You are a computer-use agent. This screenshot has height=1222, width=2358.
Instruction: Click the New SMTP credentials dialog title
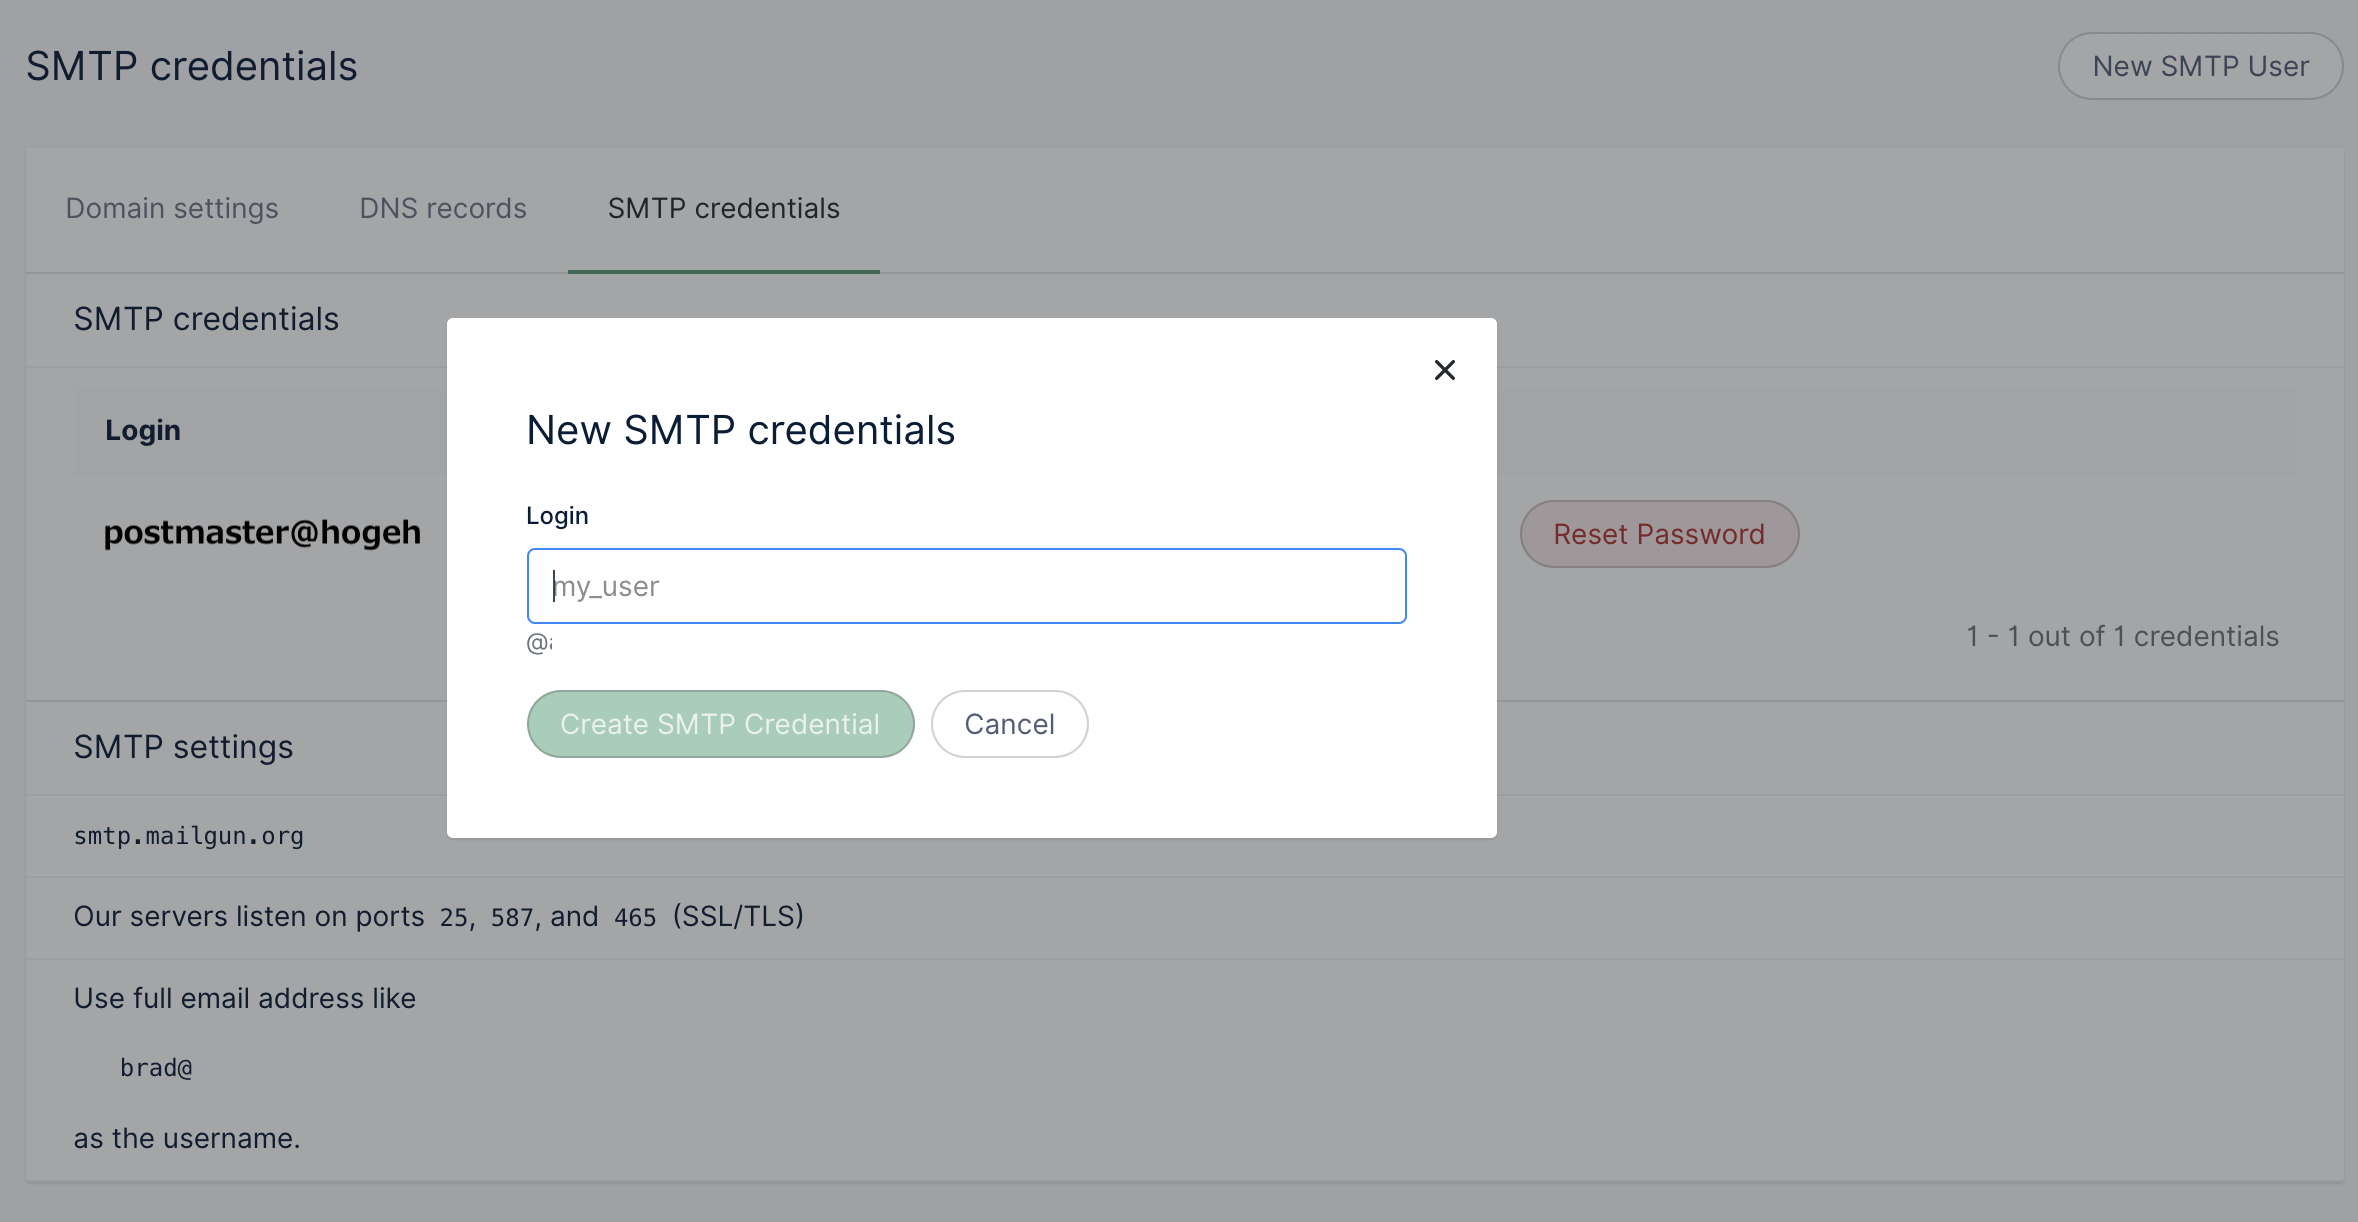(x=740, y=430)
